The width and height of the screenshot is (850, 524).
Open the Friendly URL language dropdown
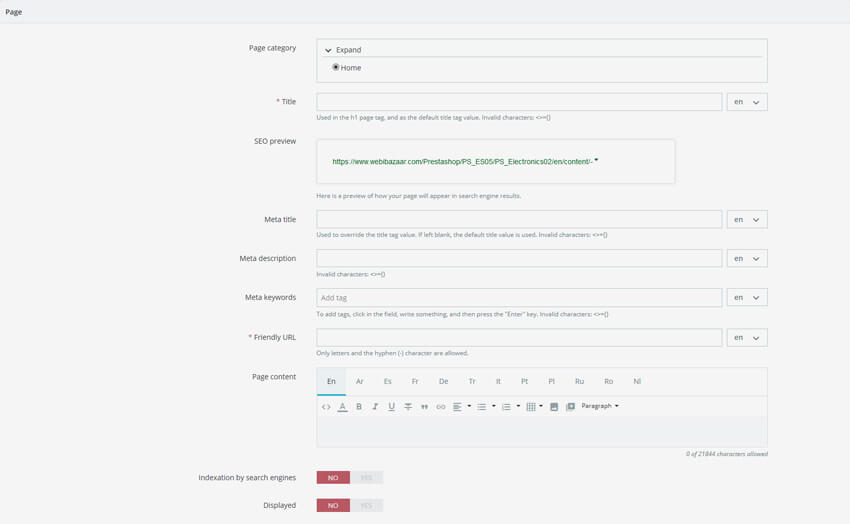tap(747, 338)
